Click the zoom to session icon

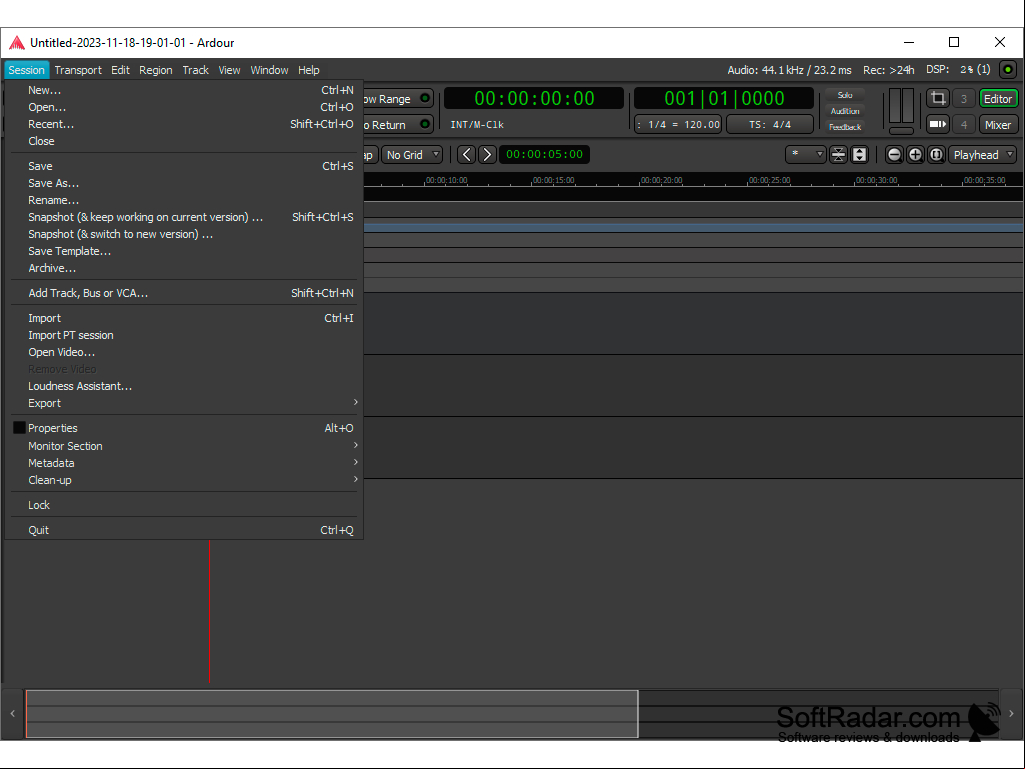tap(936, 155)
